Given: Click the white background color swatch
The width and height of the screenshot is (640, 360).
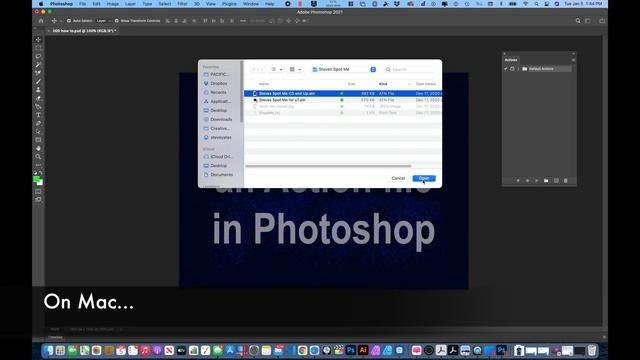Looking at the screenshot, I should tap(41, 183).
